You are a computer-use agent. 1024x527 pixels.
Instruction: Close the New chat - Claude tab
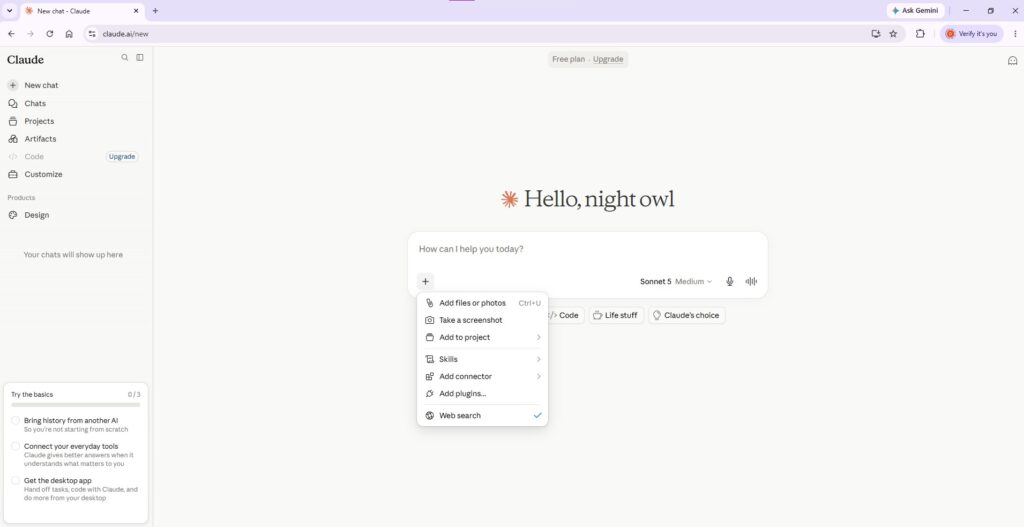point(138,10)
